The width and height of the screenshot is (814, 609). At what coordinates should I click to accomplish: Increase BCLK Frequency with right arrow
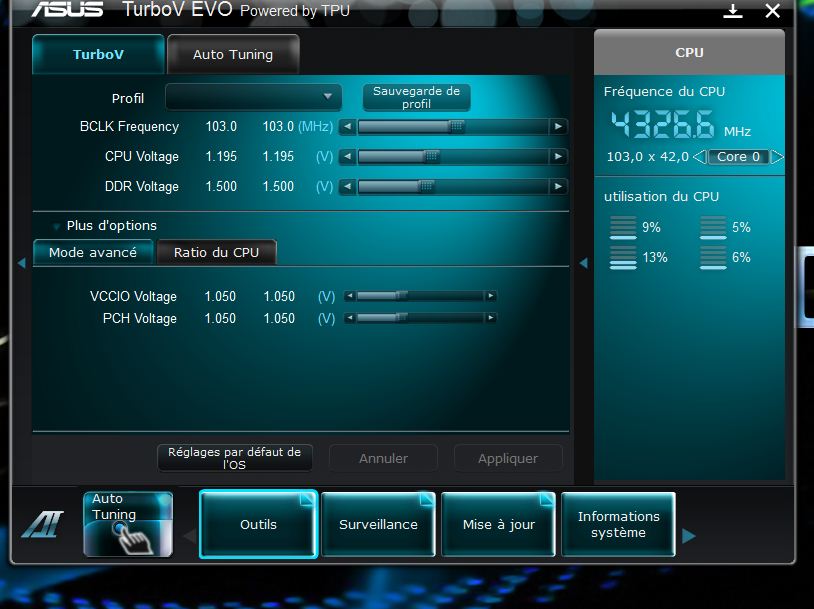(x=558, y=127)
